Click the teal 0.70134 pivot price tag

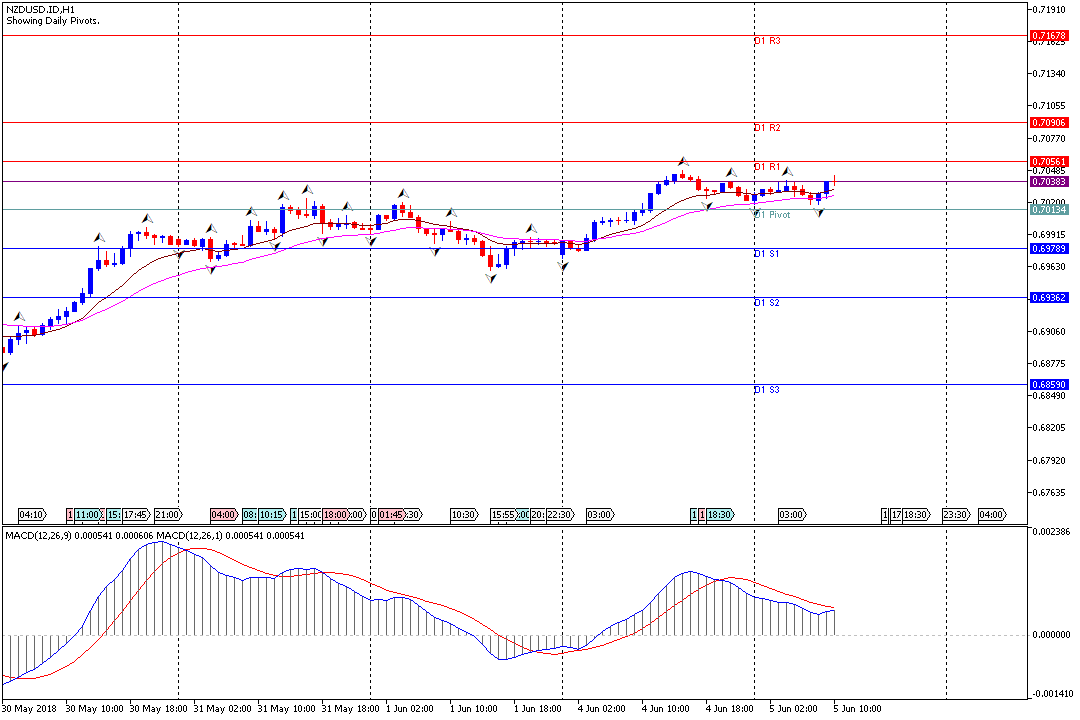[x=1049, y=209]
